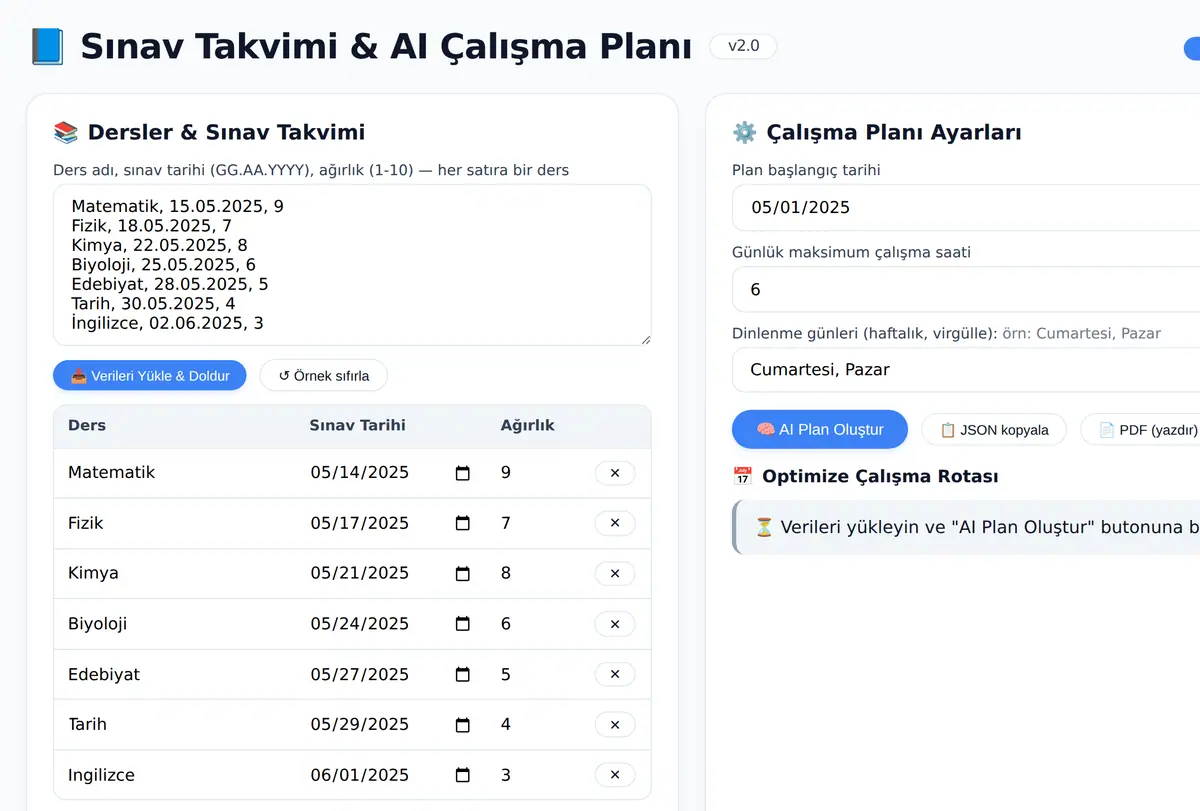
Task: Click Kimya exam date 05/21/2025
Action: tap(360, 574)
